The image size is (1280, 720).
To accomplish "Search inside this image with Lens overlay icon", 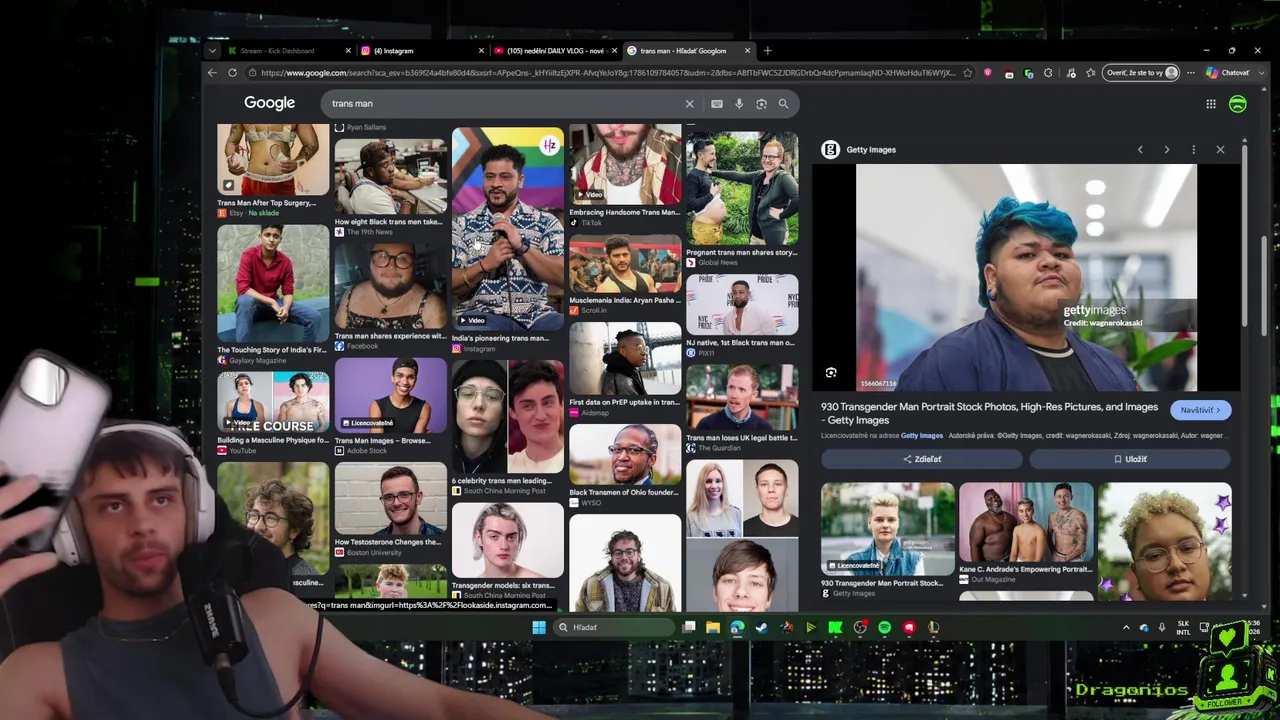I will pyautogui.click(x=831, y=373).
